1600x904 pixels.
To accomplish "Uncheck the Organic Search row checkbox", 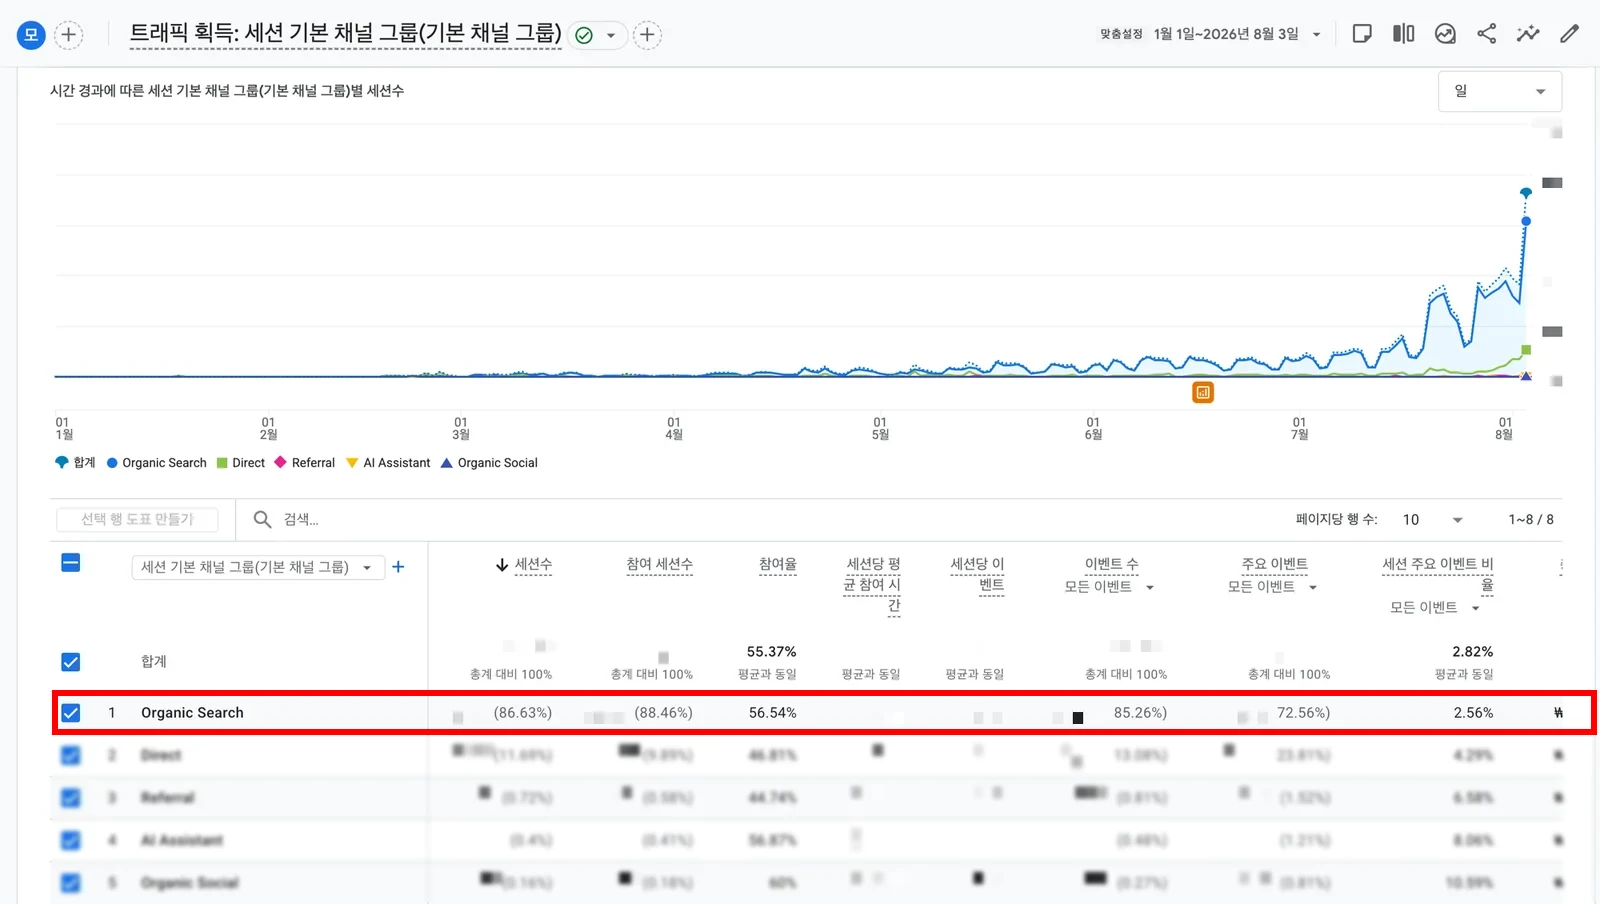I will pos(71,713).
